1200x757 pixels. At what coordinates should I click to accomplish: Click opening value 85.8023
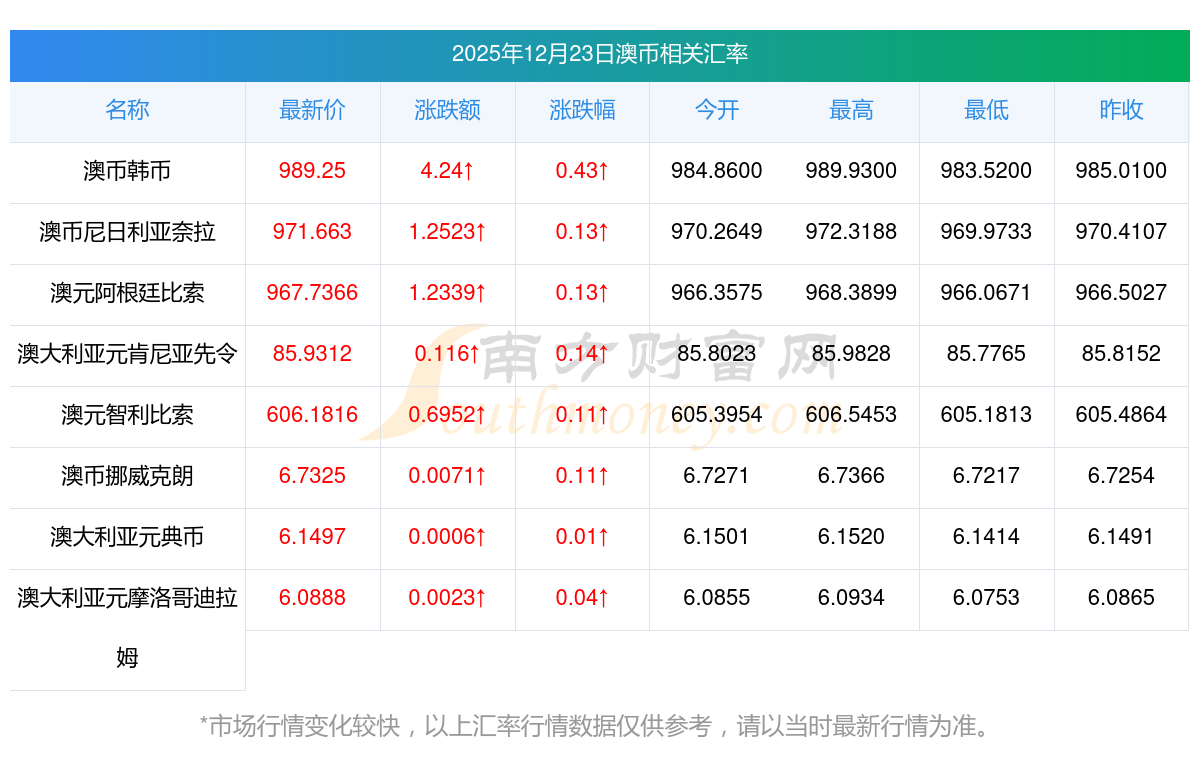717,354
